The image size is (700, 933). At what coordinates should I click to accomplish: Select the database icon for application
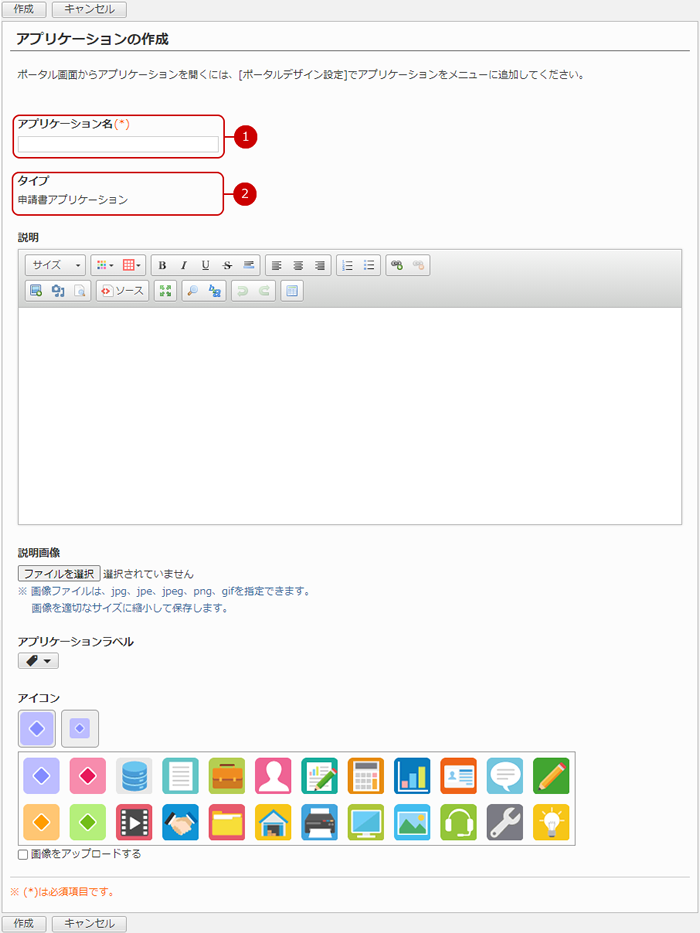134,775
